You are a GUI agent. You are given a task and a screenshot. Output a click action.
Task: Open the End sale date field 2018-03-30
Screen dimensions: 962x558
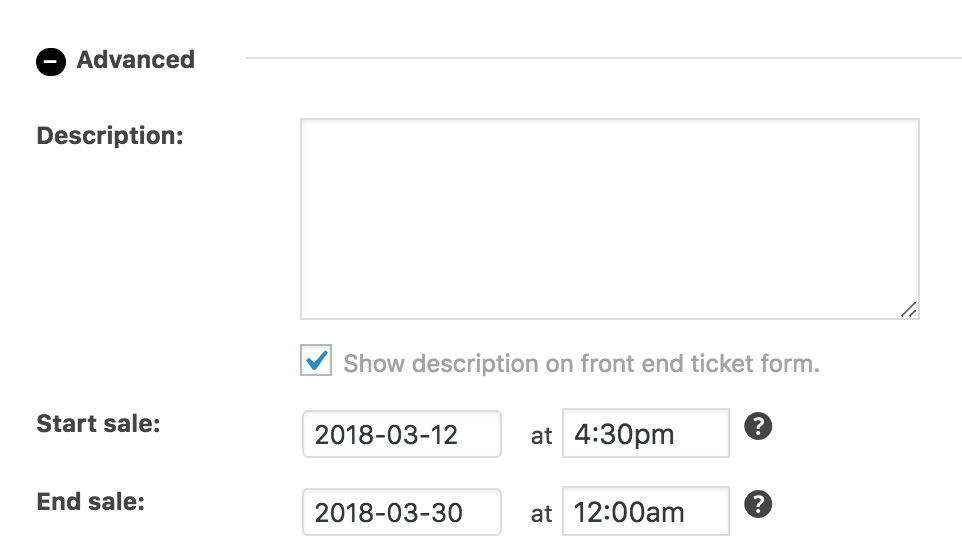click(x=401, y=513)
